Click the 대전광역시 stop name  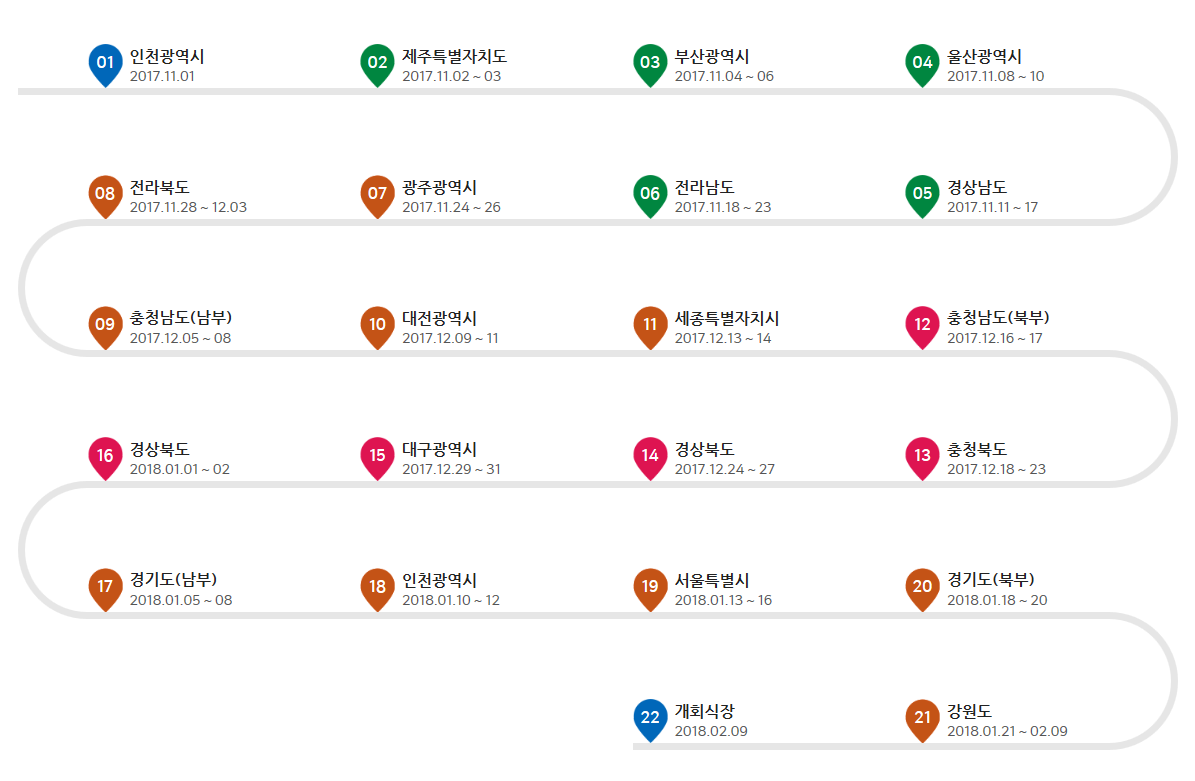pos(439,319)
